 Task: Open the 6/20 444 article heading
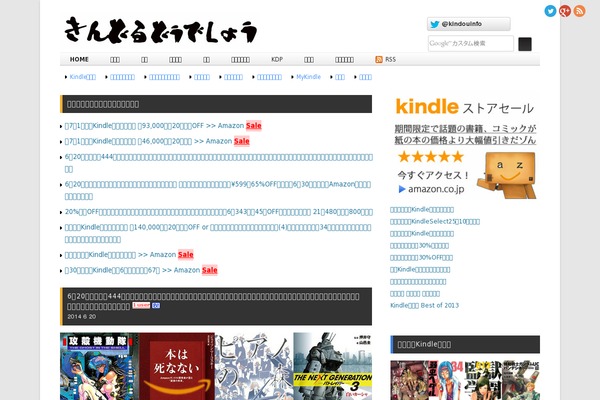coord(213,301)
